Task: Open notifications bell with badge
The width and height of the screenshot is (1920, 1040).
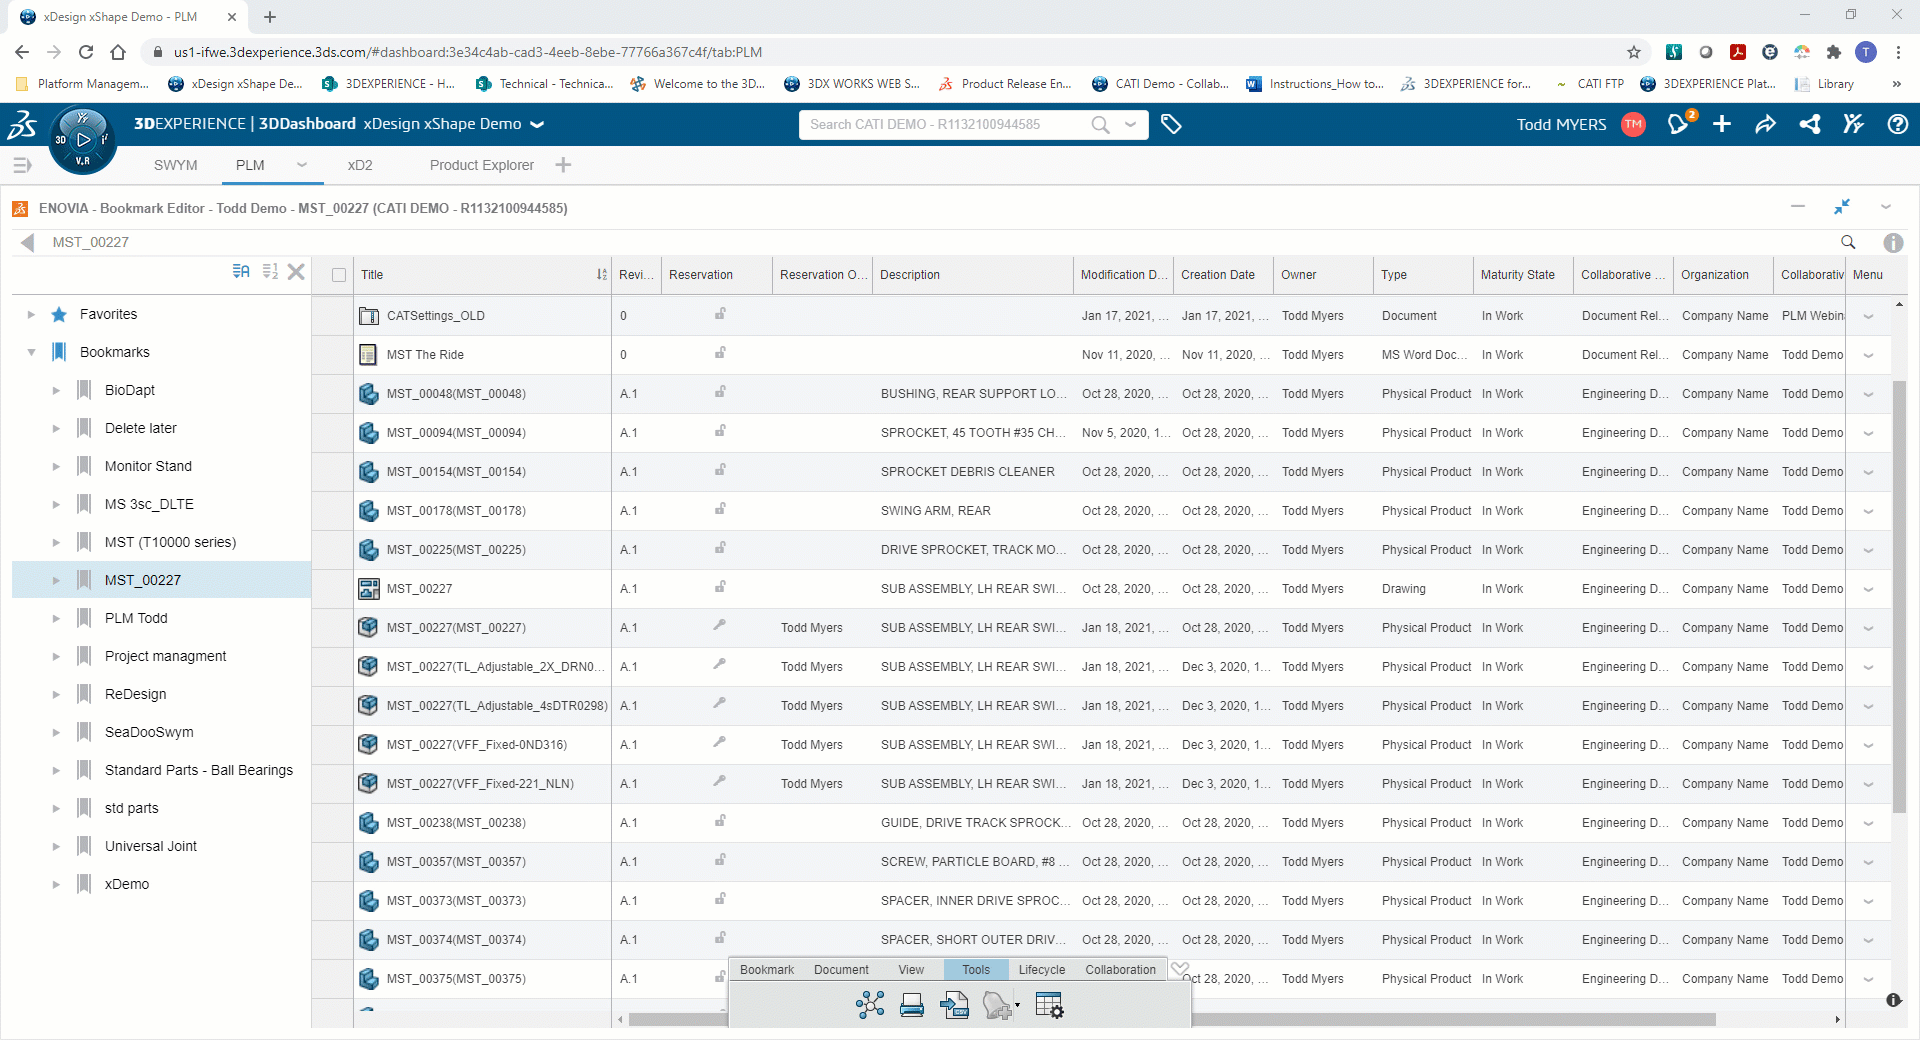Action: (x=1679, y=124)
